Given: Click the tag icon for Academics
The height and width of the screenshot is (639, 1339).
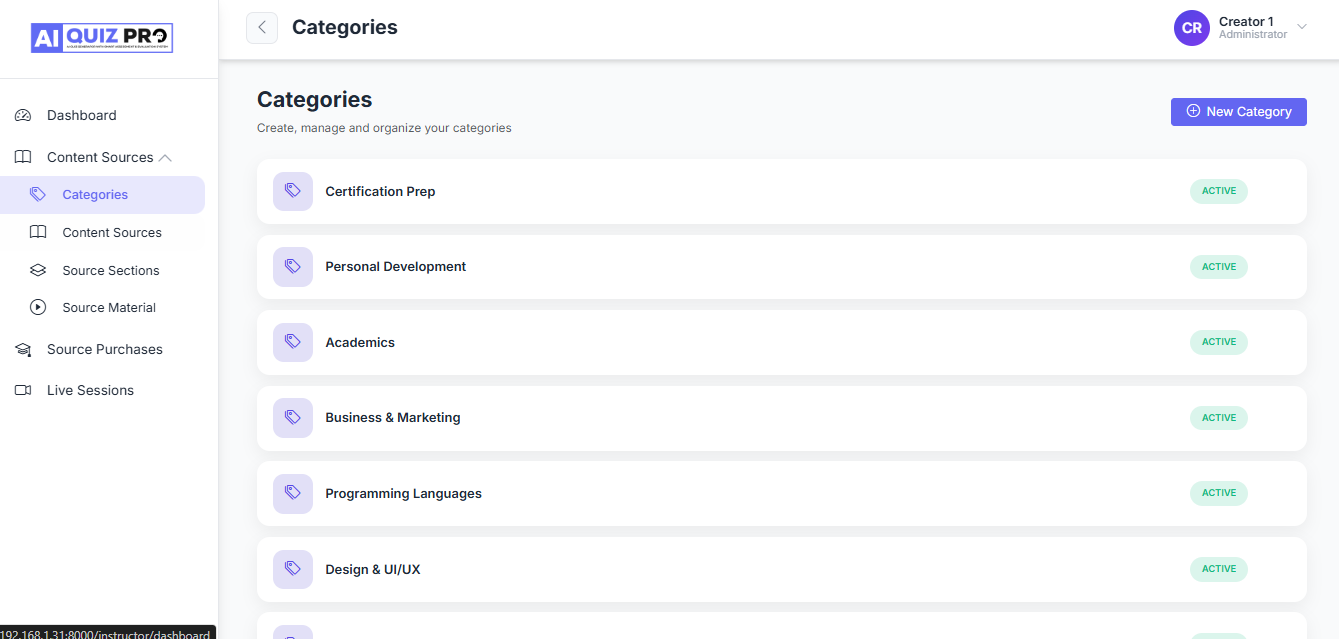Looking at the screenshot, I should click(x=293, y=342).
